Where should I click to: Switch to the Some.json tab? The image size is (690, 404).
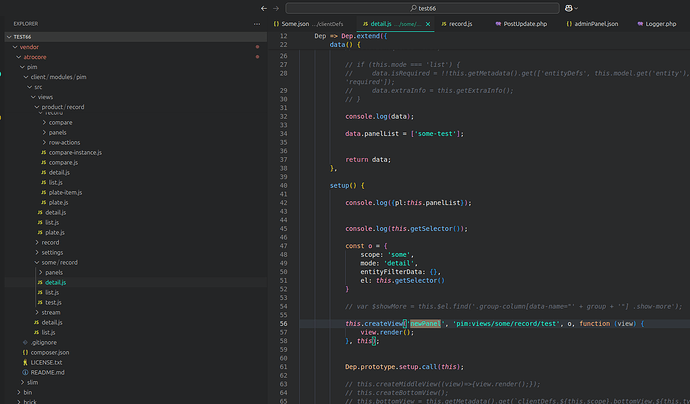coord(308,24)
